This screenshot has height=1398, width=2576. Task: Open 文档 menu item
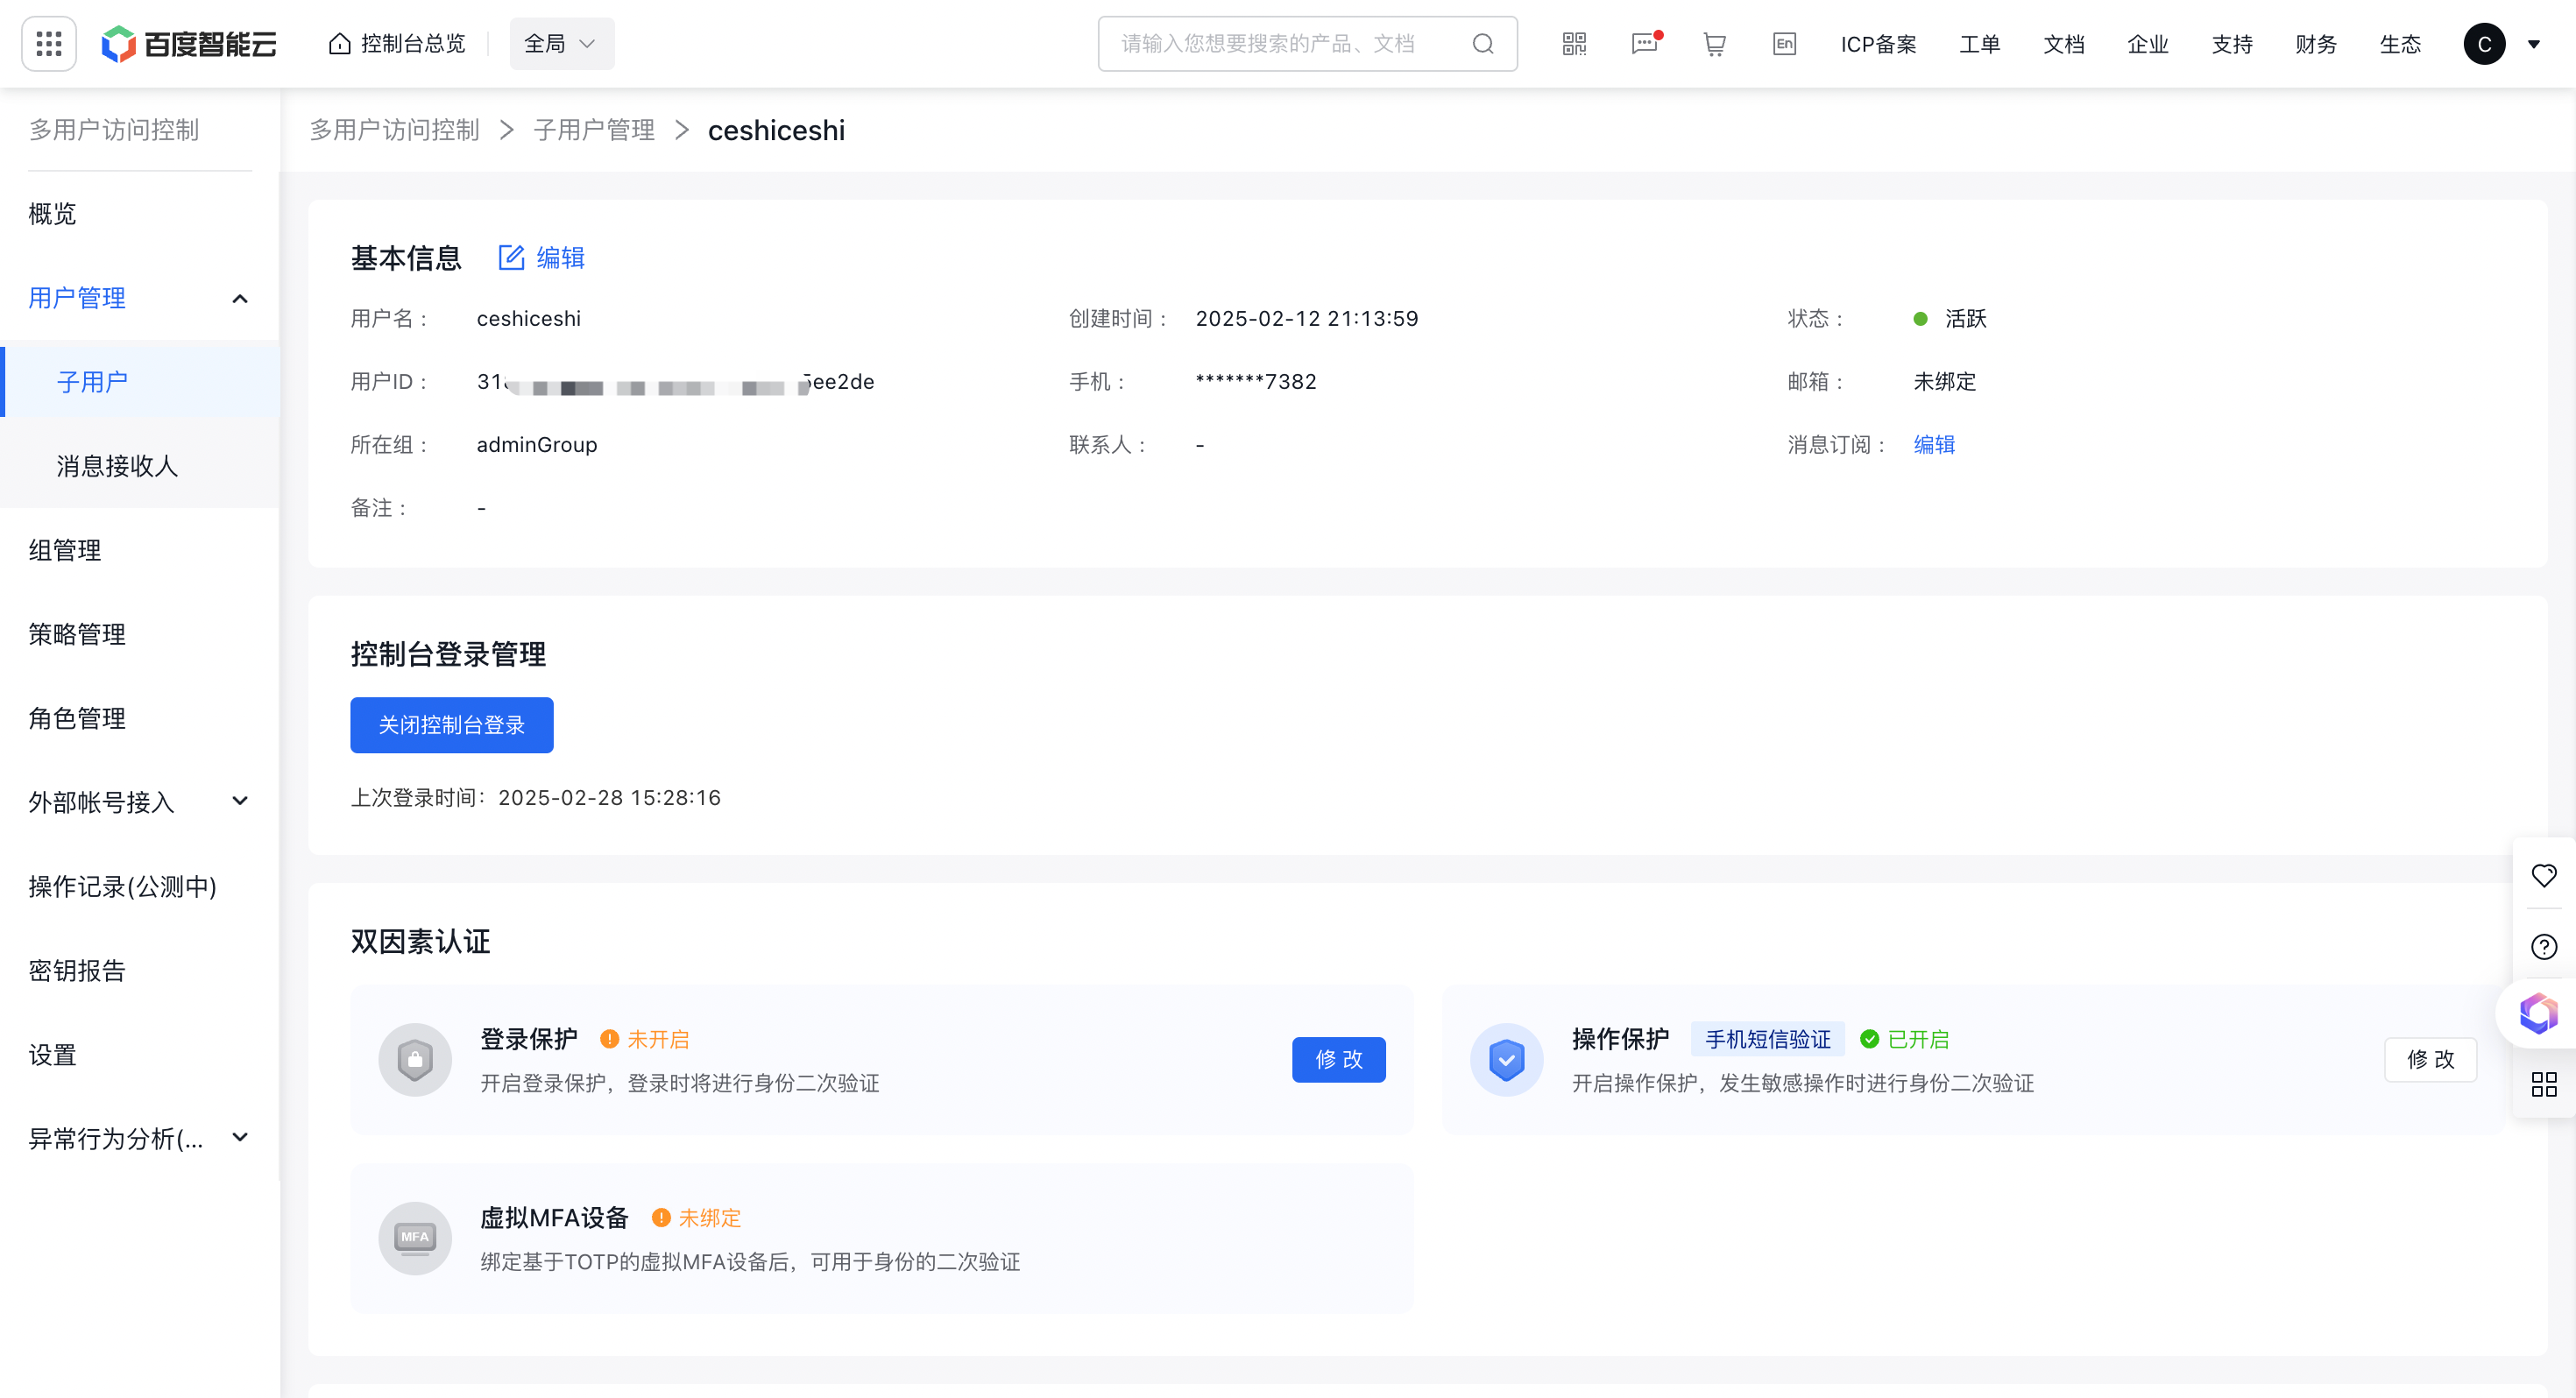pyautogui.click(x=2063, y=44)
